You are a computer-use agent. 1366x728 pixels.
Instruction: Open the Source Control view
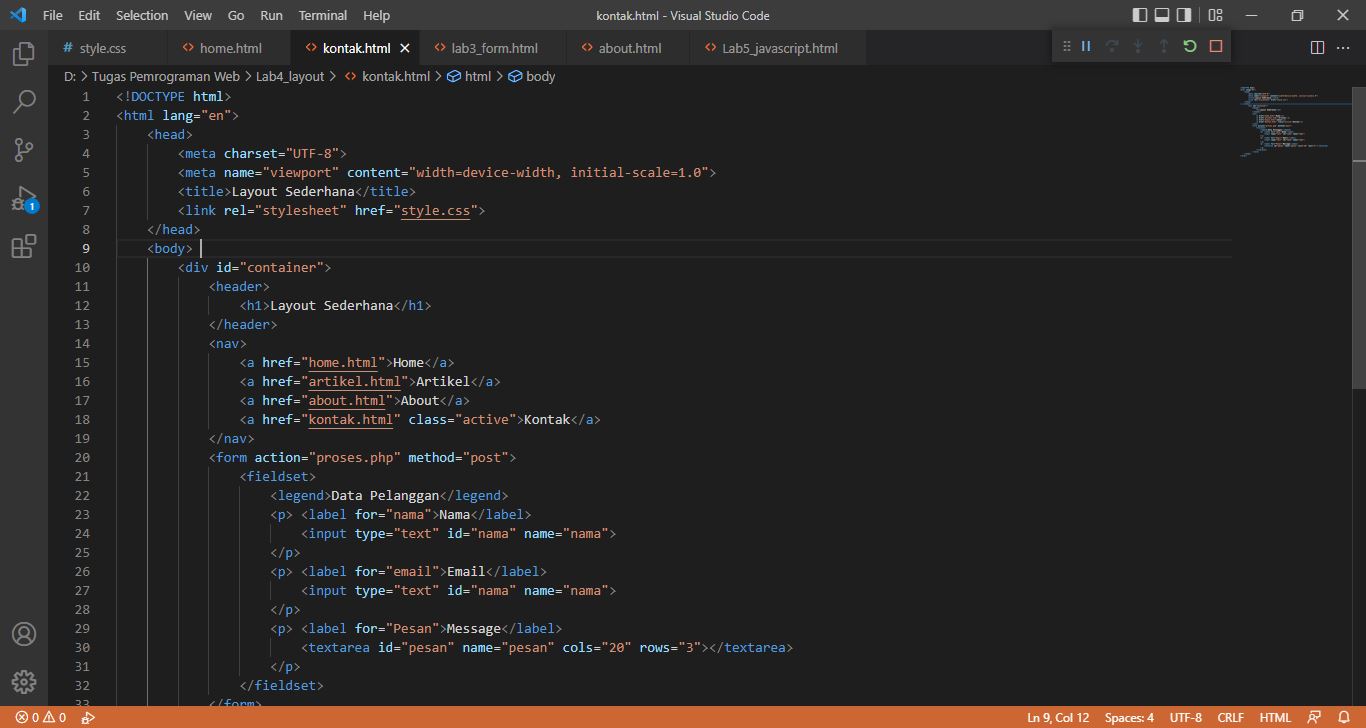coord(24,149)
